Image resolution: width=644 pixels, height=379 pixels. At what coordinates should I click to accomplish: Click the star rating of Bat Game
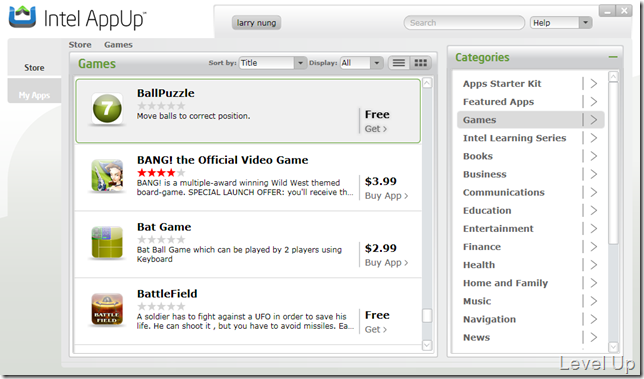coord(161,239)
